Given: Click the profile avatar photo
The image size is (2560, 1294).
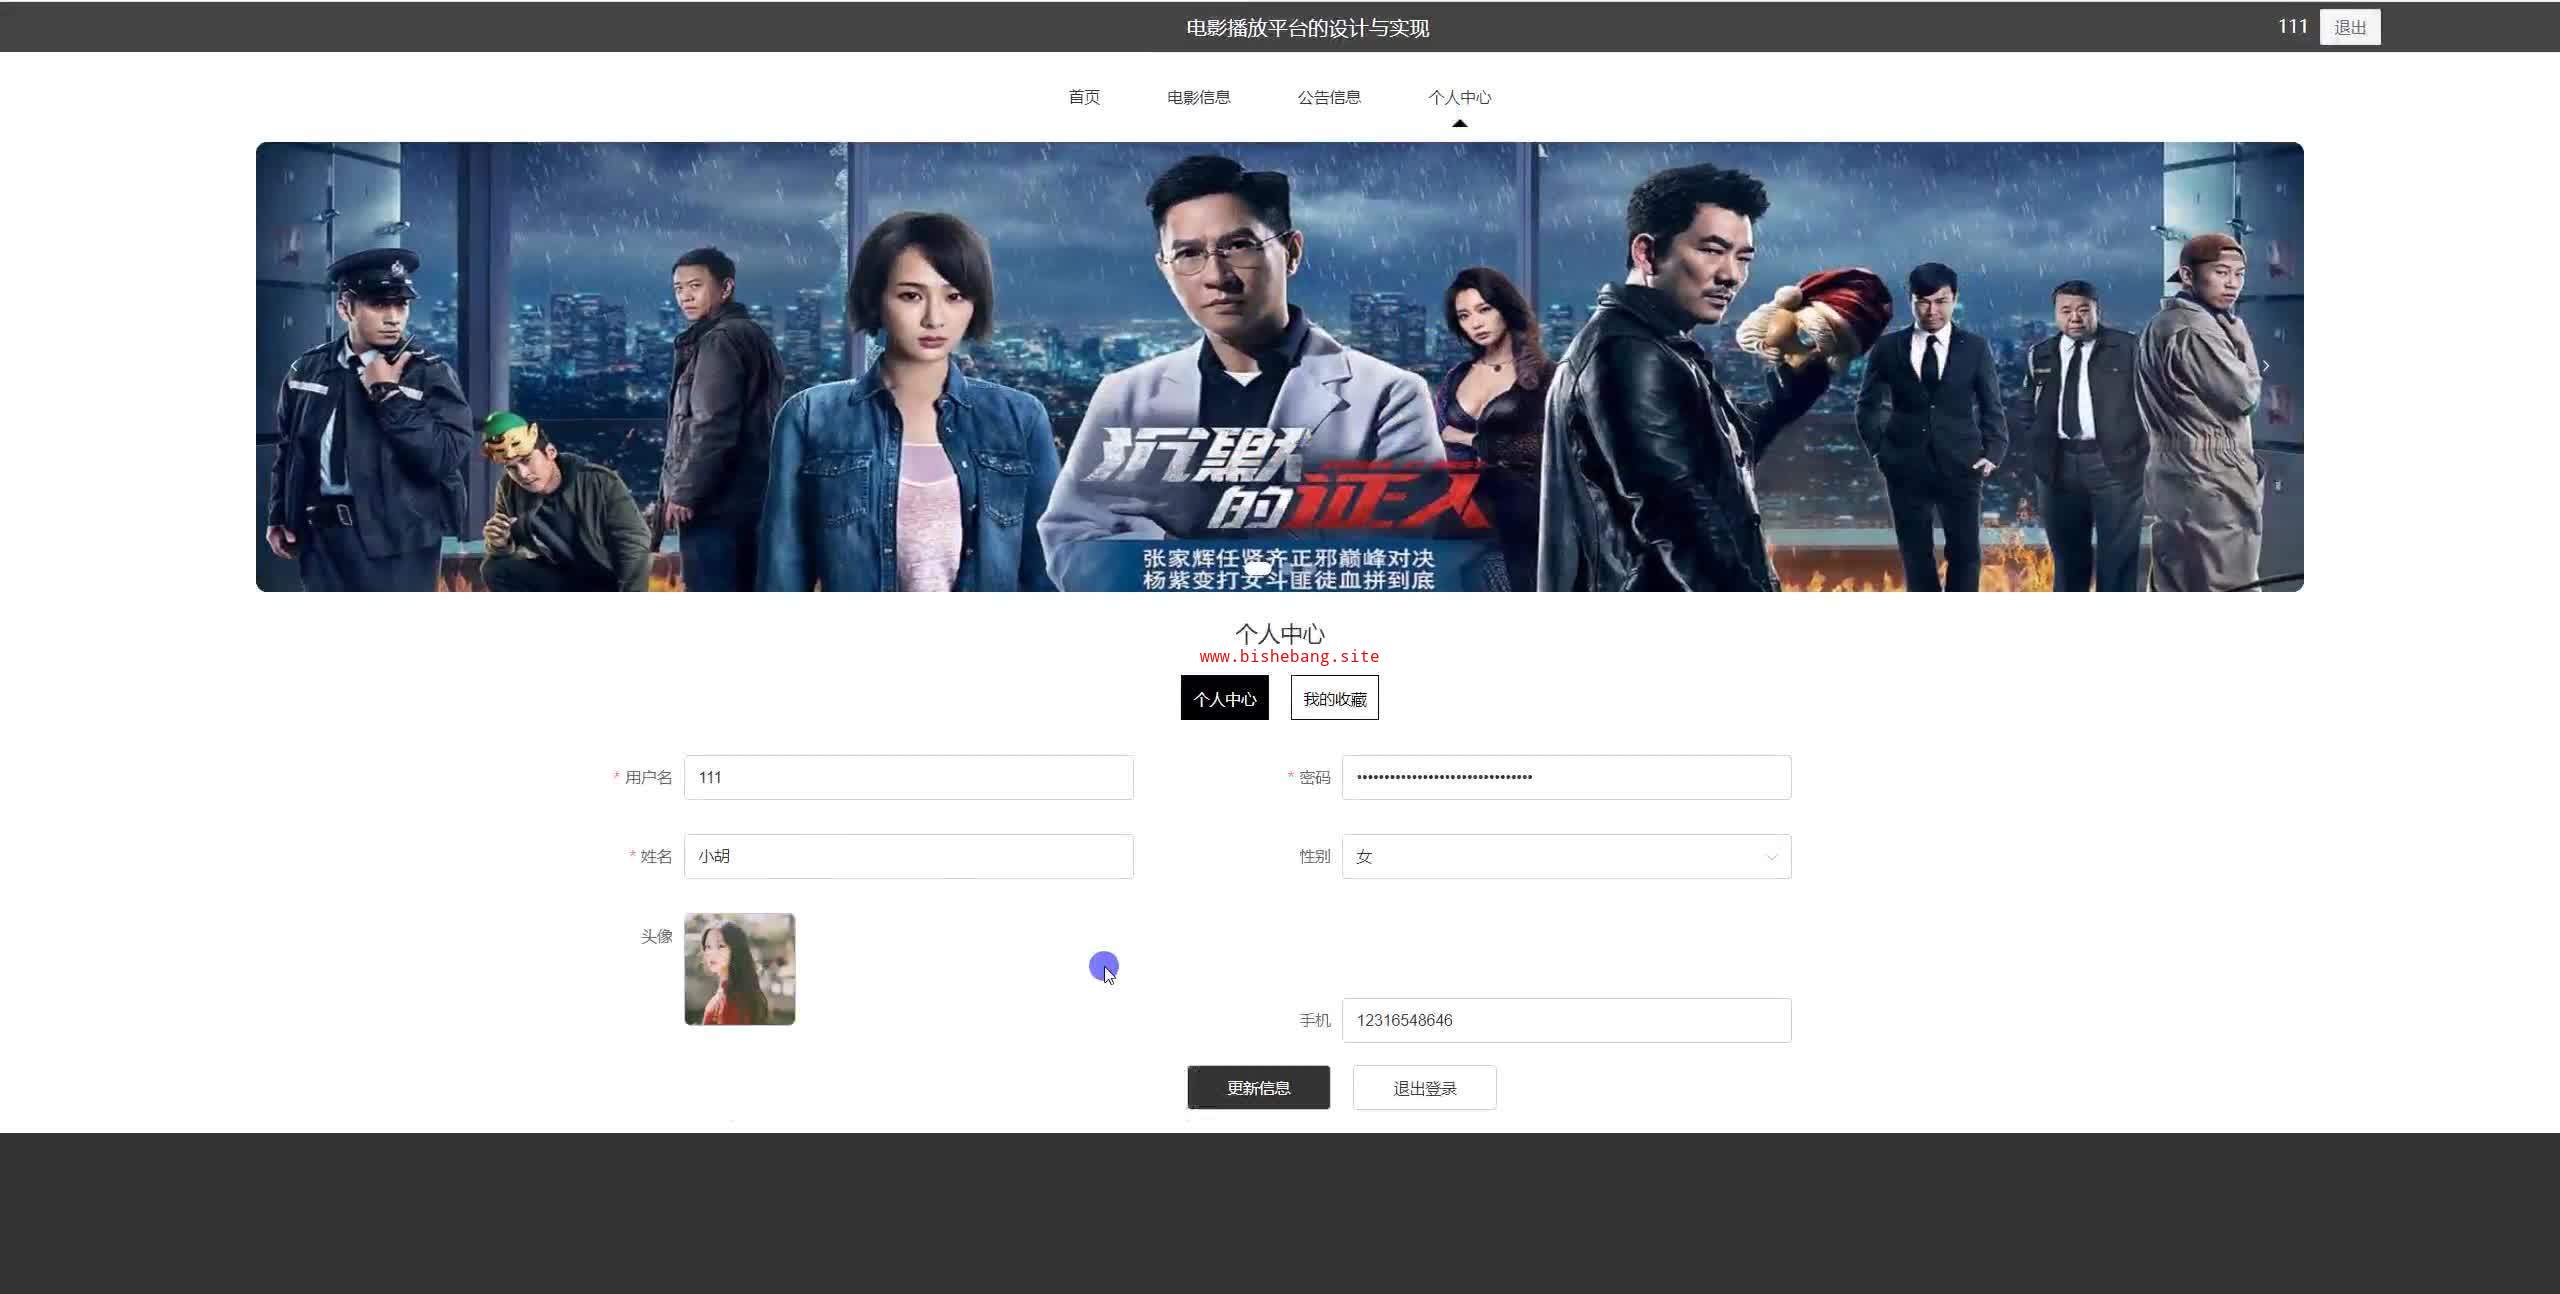Looking at the screenshot, I should tap(739, 968).
